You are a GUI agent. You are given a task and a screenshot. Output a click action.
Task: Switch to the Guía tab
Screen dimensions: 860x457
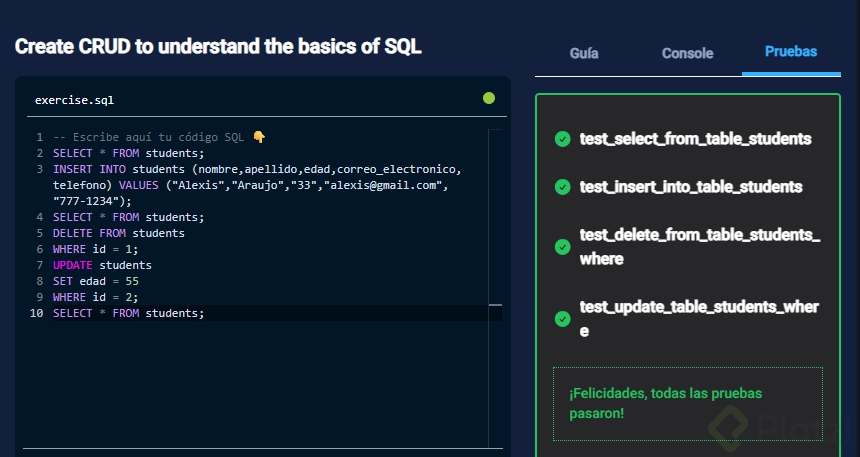coord(584,53)
